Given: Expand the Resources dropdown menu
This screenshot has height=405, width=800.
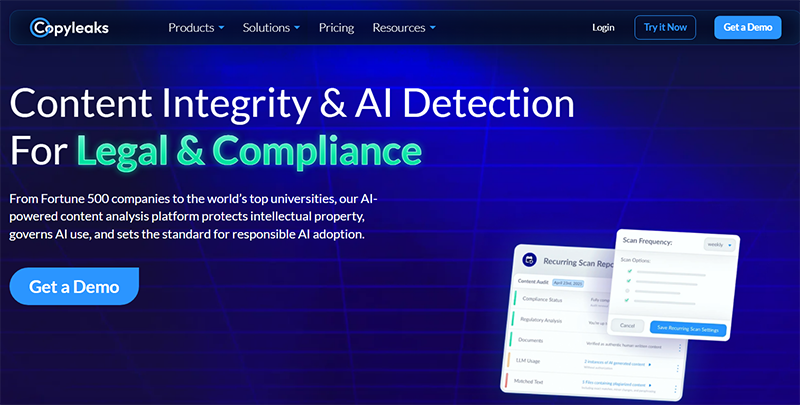Looking at the screenshot, I should 404,28.
